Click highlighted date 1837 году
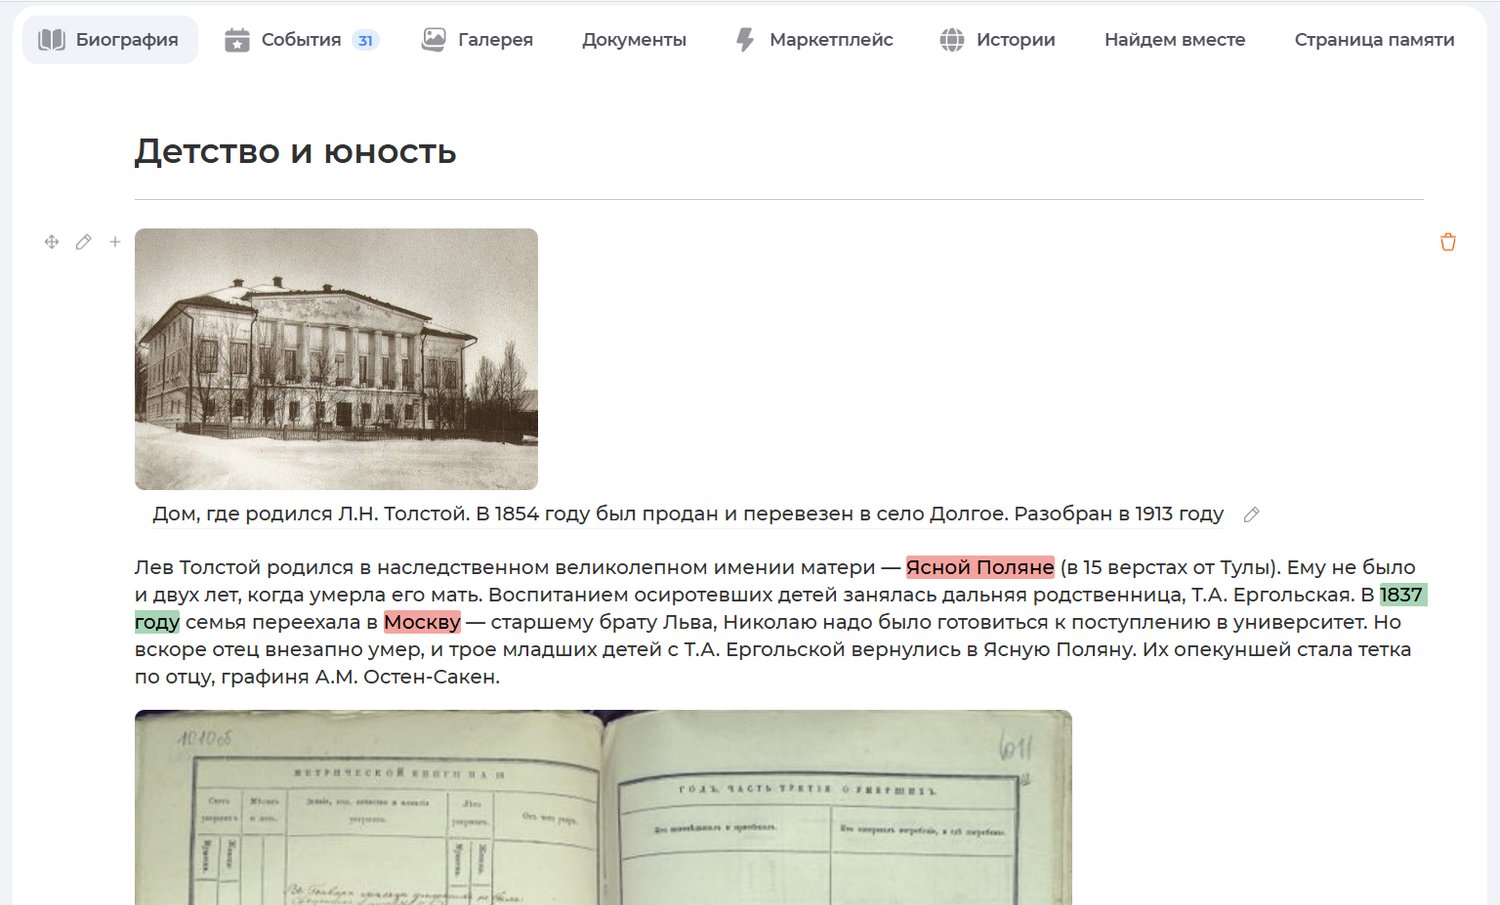The width and height of the screenshot is (1500, 905). point(1403,595)
